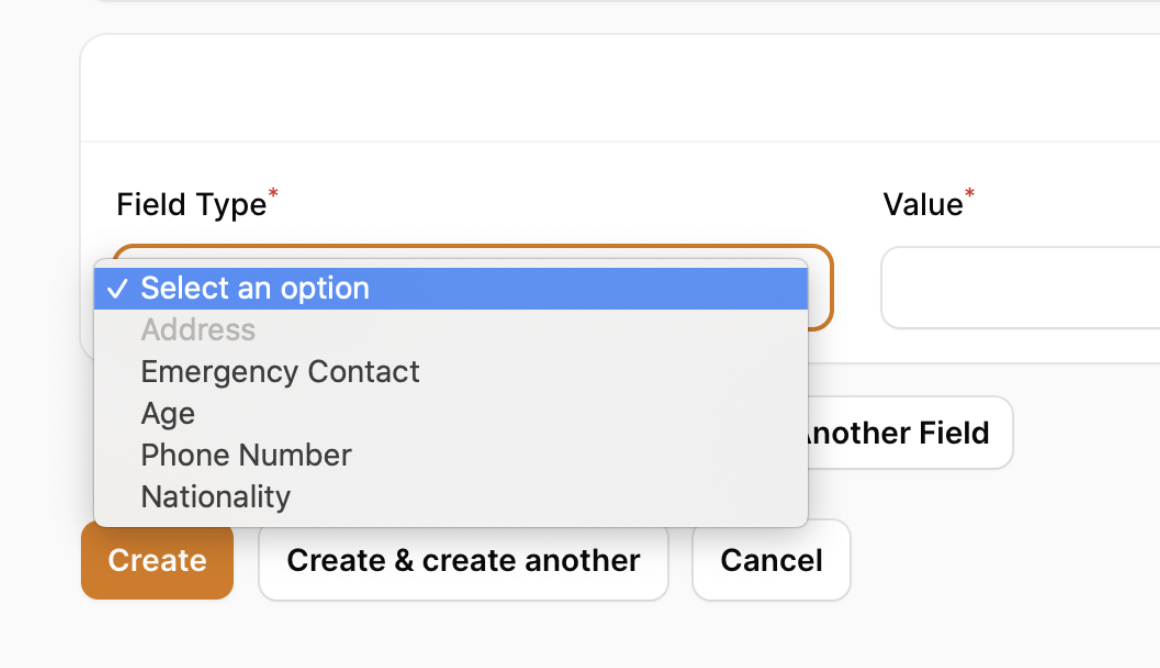Choose the Select an option placeholder entry
Viewport: 1160px width, 668px height.
(x=255, y=289)
